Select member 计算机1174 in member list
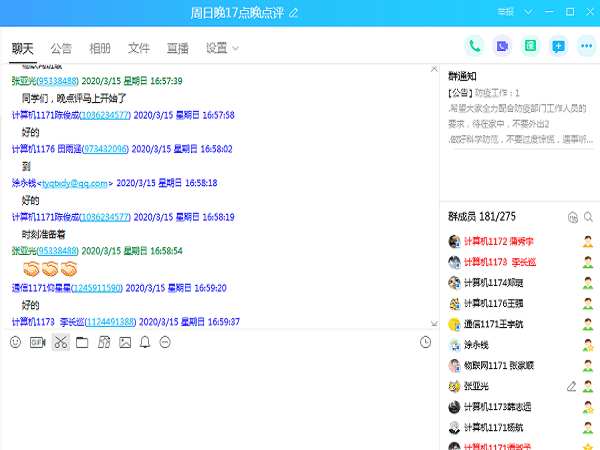600x450 pixels. click(520, 283)
